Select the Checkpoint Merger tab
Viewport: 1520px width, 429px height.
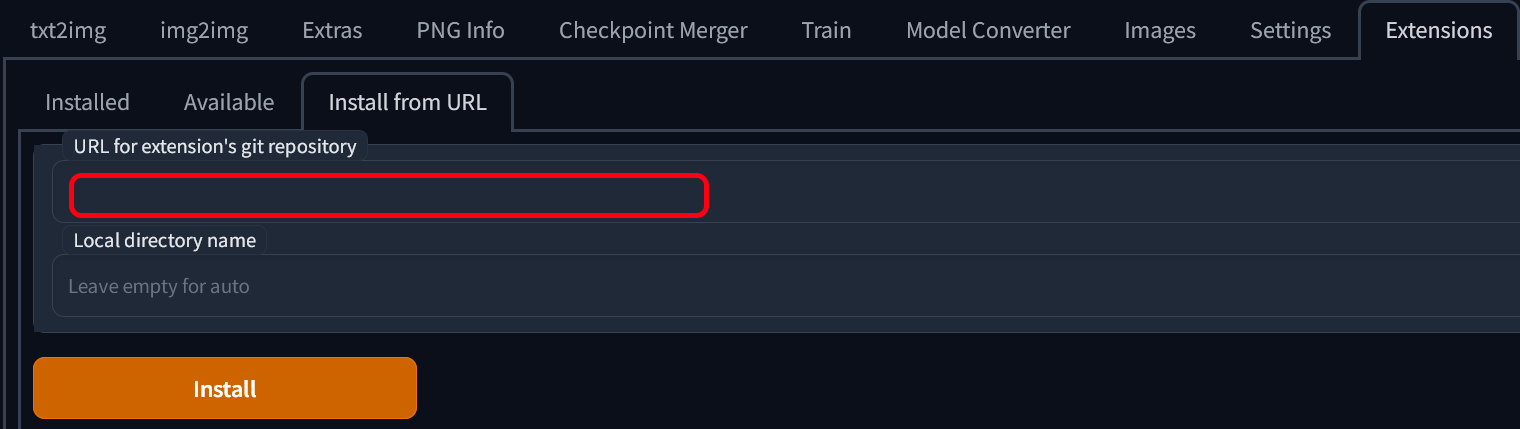point(653,30)
